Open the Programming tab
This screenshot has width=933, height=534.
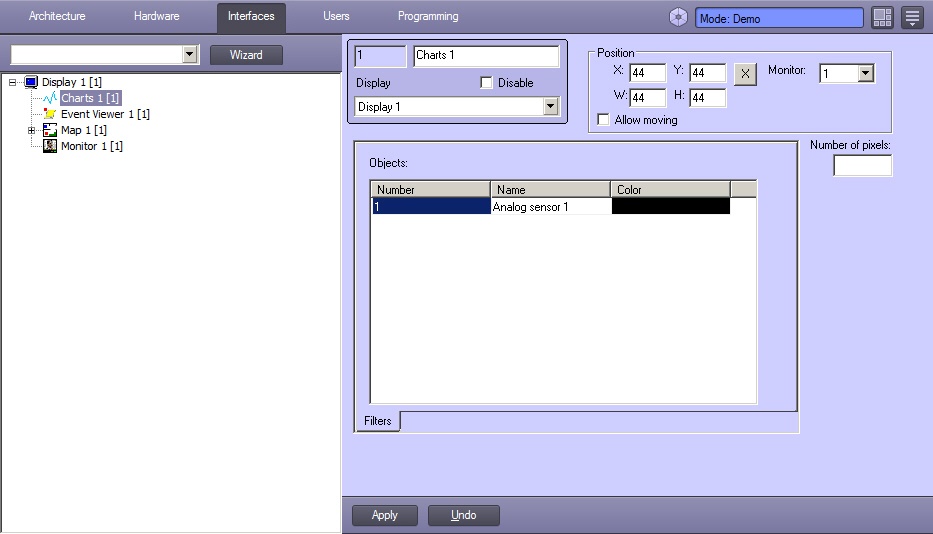428,17
